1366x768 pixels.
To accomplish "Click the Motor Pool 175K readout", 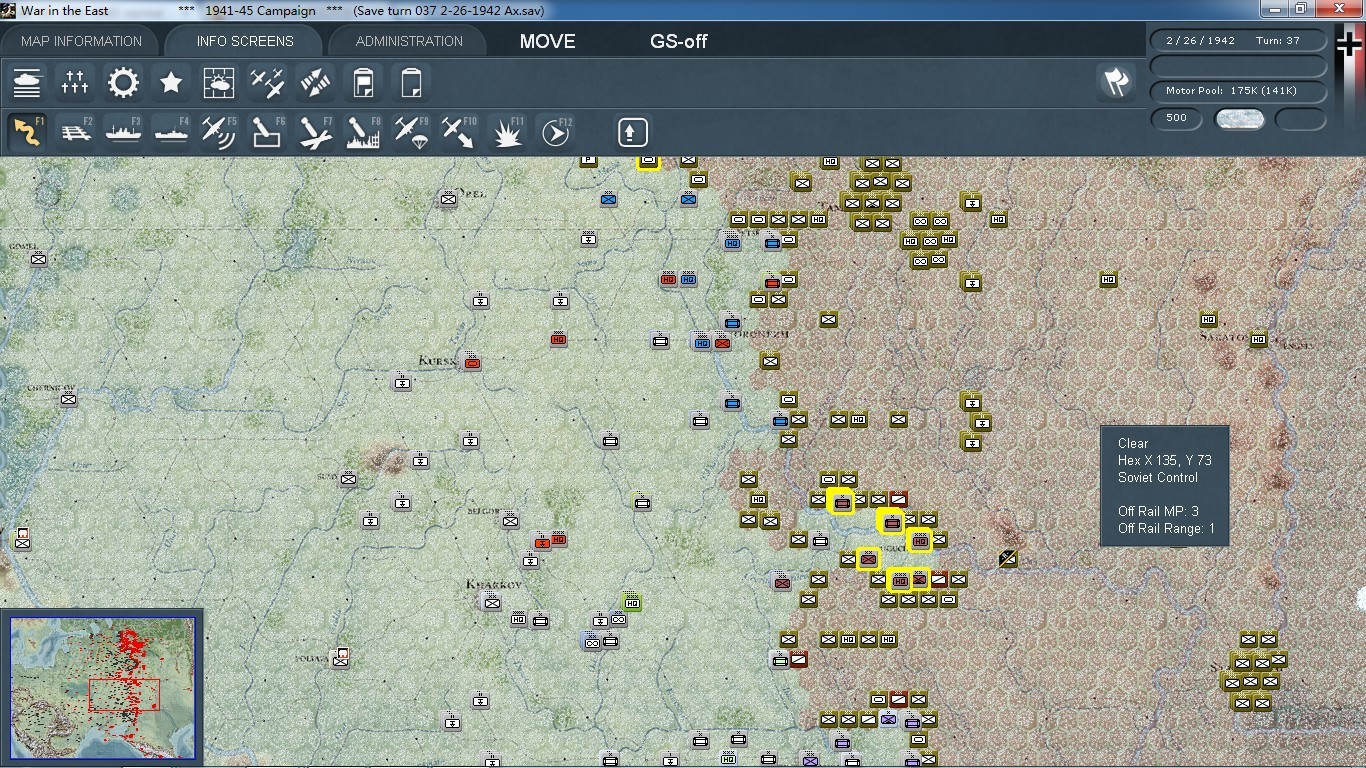I will point(1238,91).
